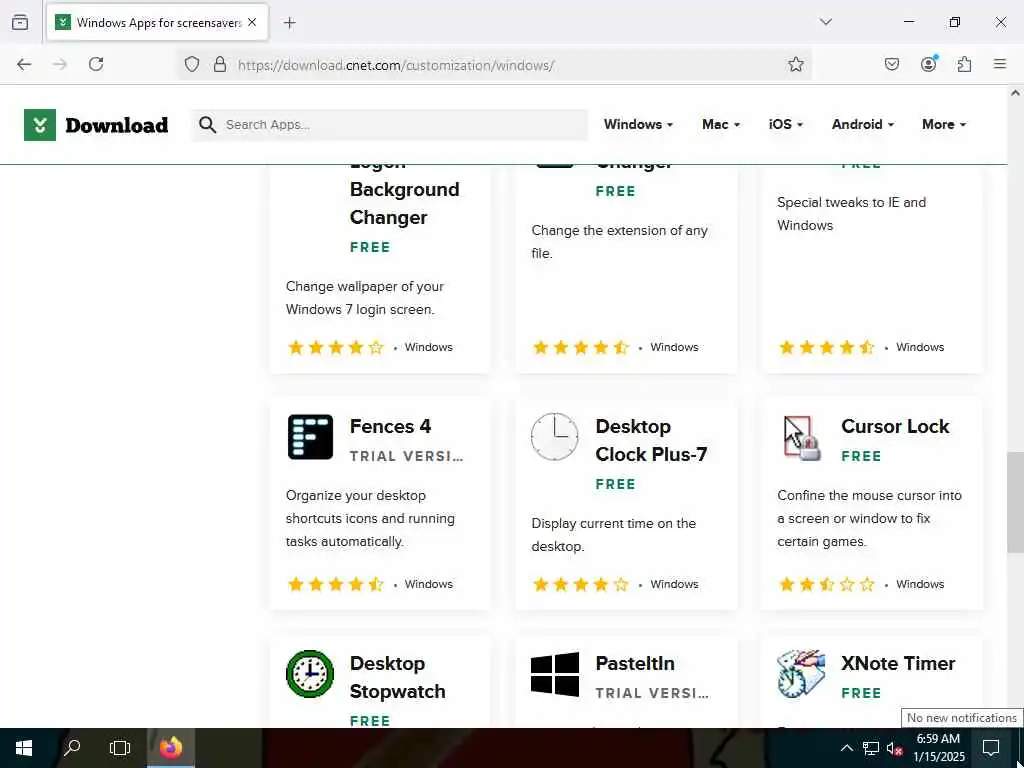The width and height of the screenshot is (1024, 768).
Task: Click "Confine the mouse cursor" description
Action: 869,519
